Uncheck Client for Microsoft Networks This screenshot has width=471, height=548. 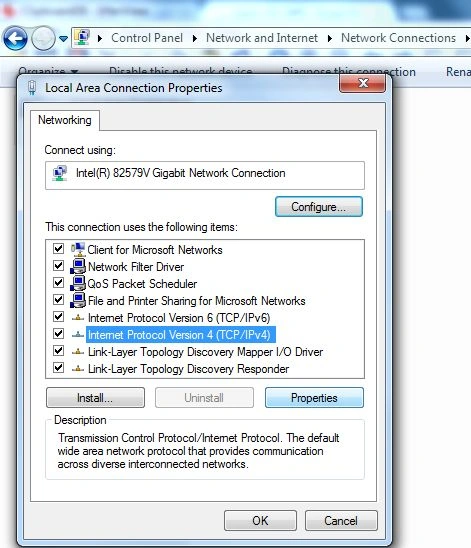(x=58, y=248)
